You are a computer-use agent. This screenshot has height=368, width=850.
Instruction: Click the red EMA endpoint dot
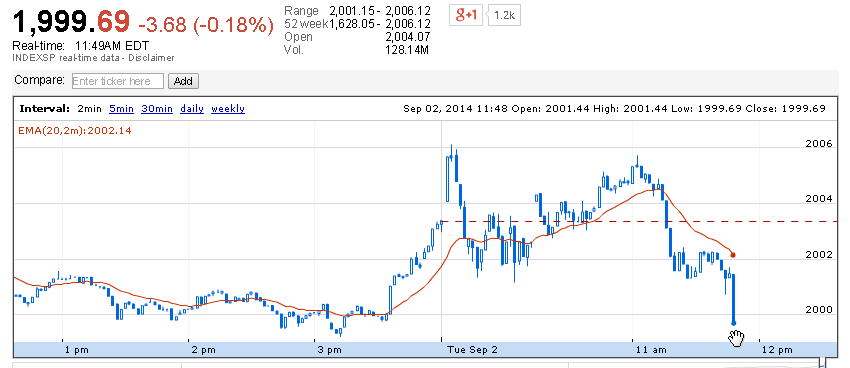[733, 255]
